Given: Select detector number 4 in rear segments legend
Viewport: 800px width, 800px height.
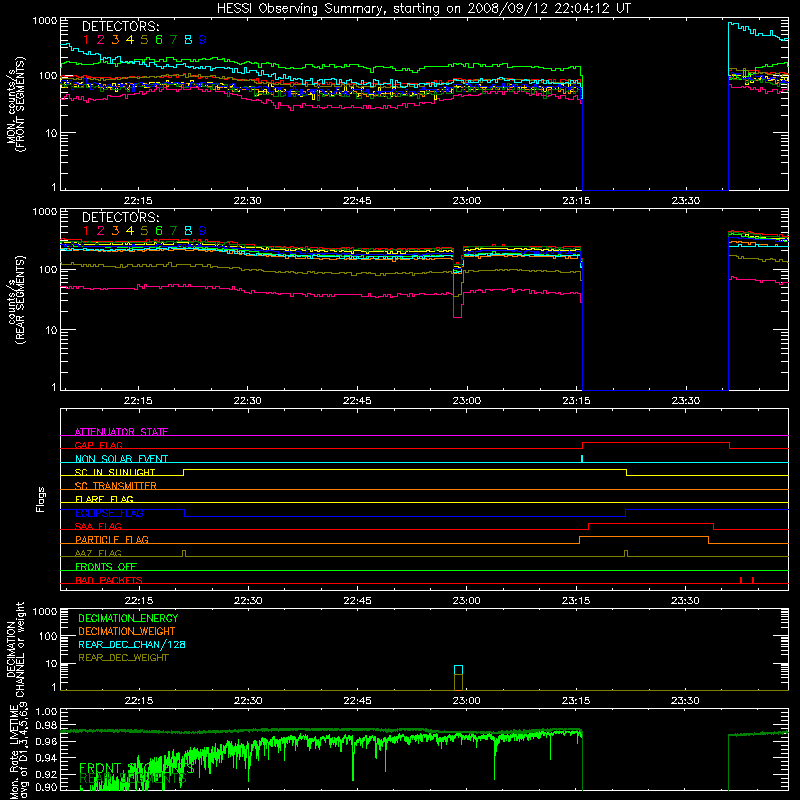Looking at the screenshot, I should click(130, 231).
